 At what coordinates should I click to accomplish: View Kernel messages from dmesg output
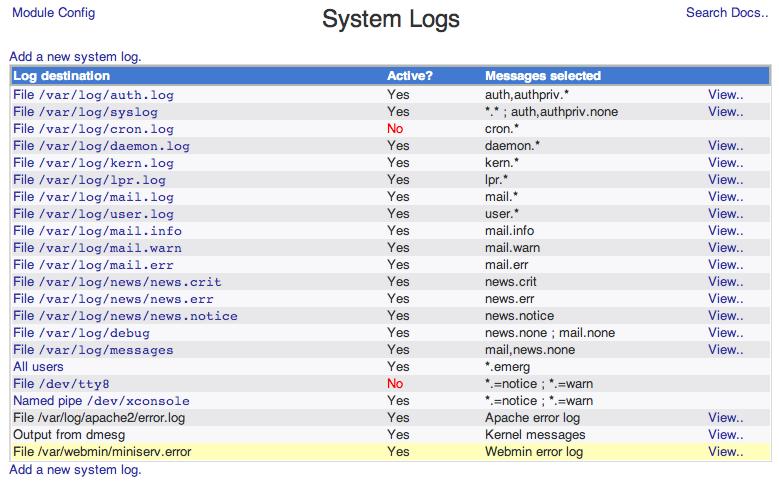(x=725, y=435)
